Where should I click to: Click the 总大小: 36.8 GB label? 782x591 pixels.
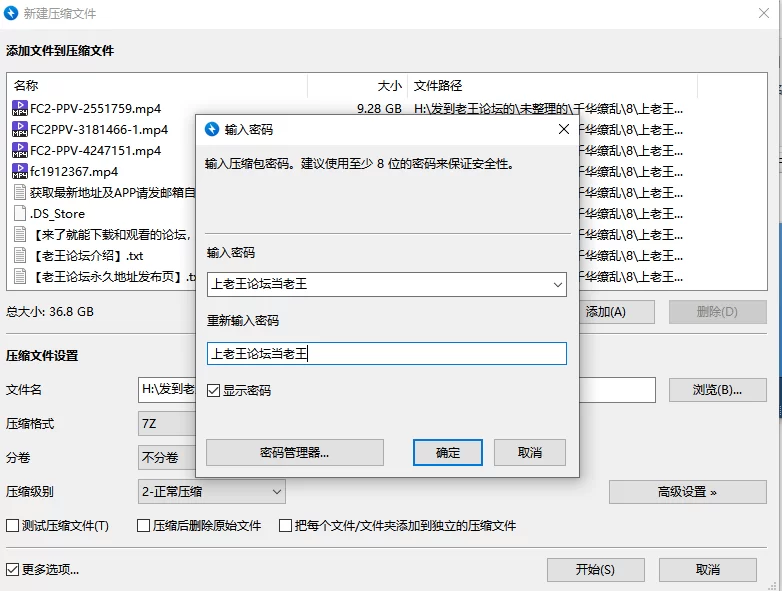(50, 312)
